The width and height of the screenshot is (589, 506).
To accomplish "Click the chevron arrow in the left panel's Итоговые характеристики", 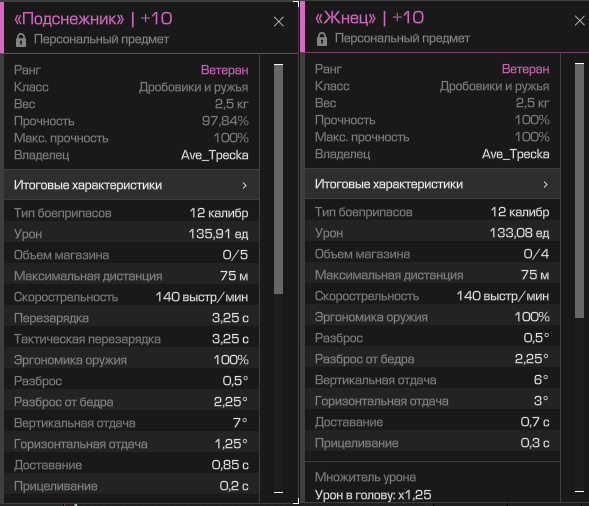I will point(245,185).
